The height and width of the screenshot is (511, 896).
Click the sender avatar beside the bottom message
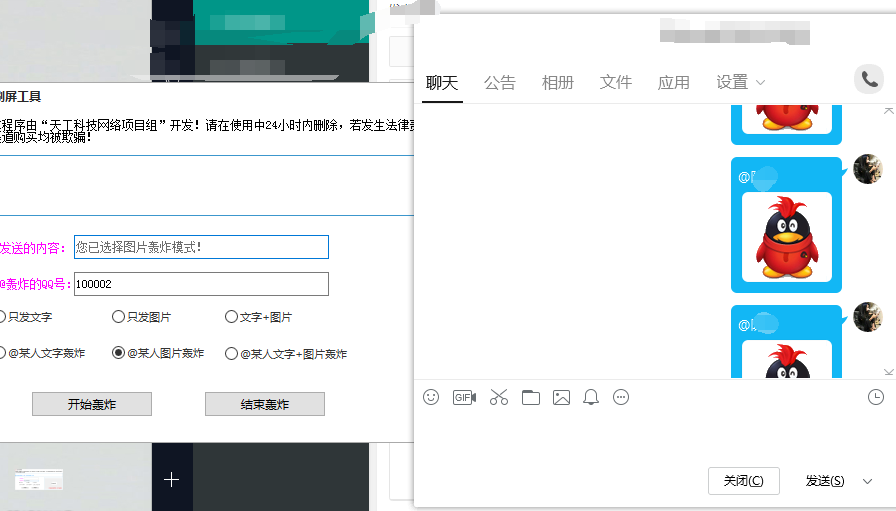click(x=867, y=317)
